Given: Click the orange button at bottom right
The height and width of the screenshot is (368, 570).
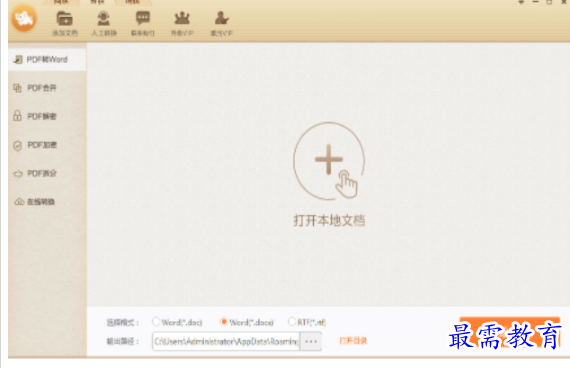Looking at the screenshot, I should [510, 332].
